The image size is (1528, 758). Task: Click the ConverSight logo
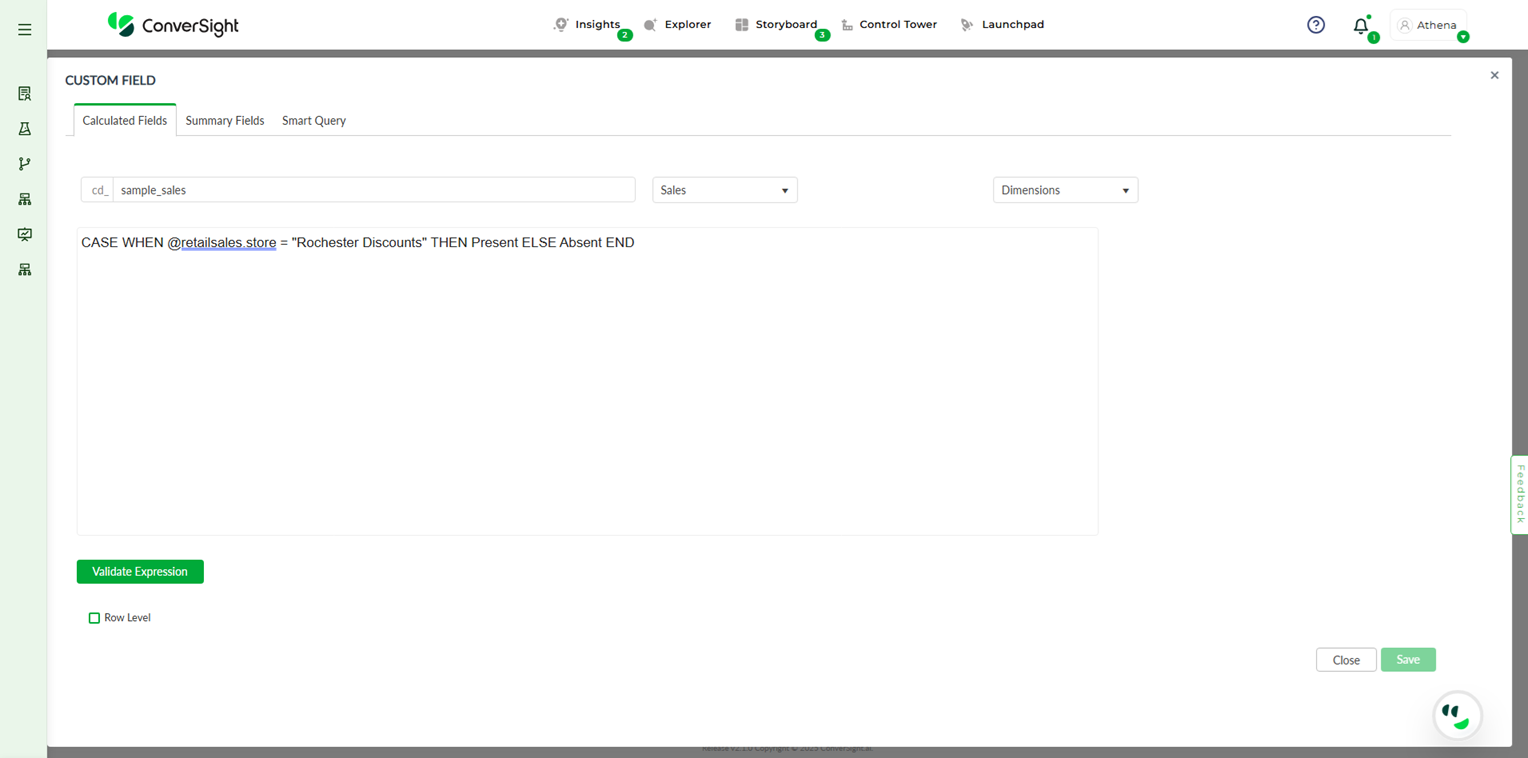[174, 25]
